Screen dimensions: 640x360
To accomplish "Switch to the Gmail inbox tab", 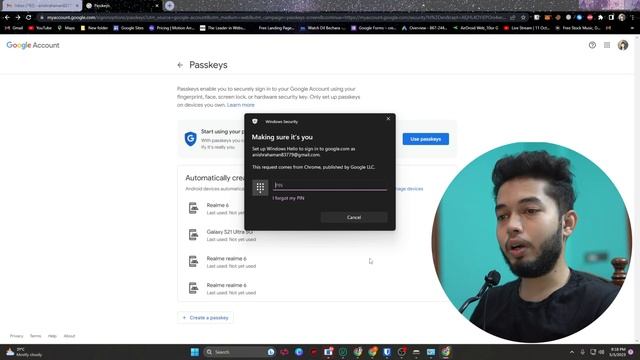I will pos(41,6).
